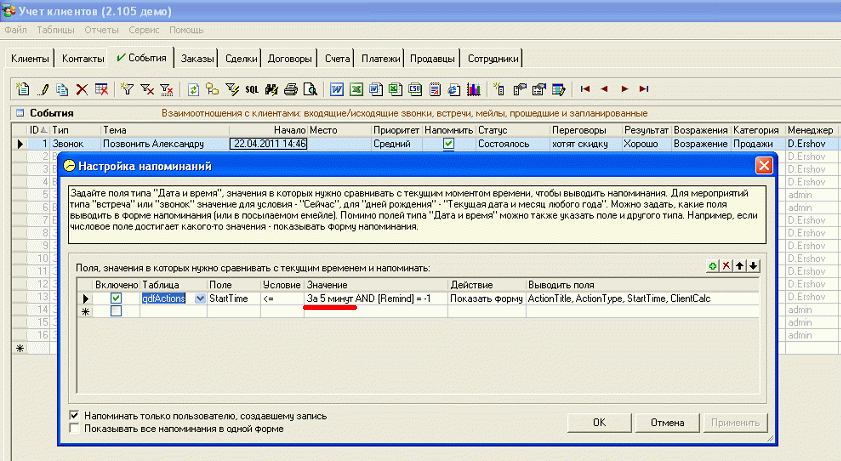Switch to the 'Заказы' tab

[x=196, y=59]
